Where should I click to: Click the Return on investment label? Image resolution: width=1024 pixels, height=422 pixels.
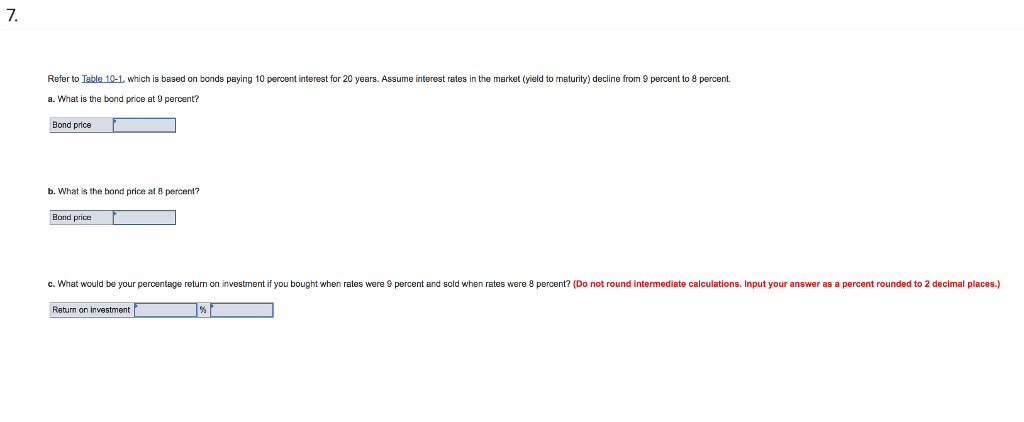pos(91,310)
